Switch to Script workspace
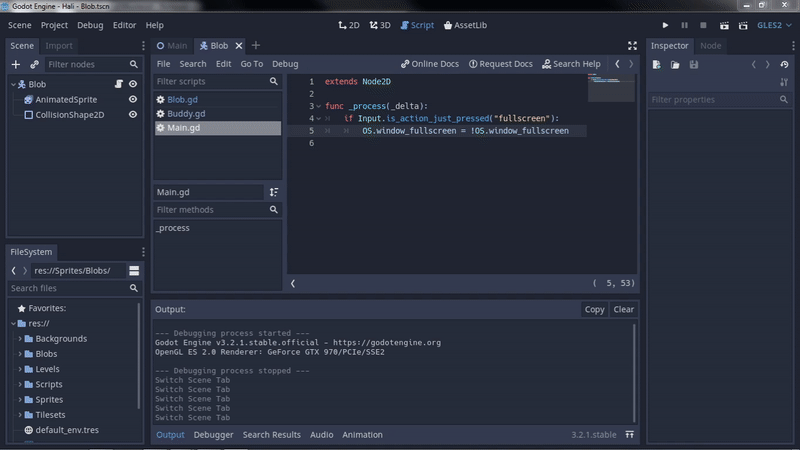 click(x=417, y=25)
